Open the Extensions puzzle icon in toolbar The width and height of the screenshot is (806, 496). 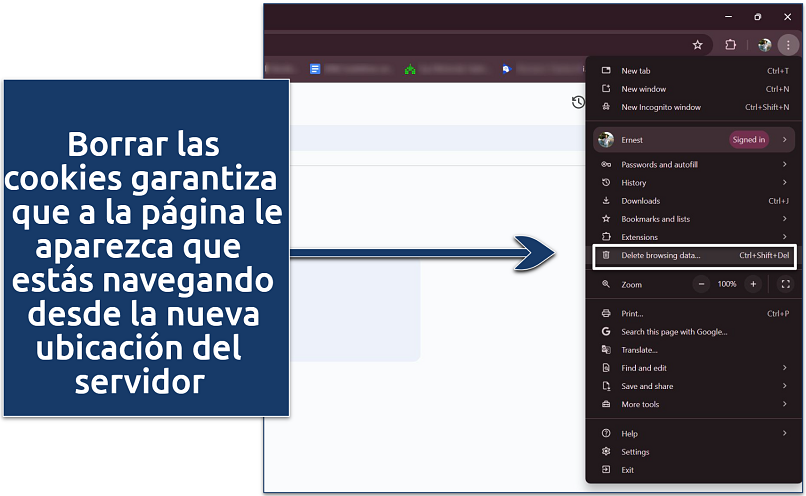point(730,45)
